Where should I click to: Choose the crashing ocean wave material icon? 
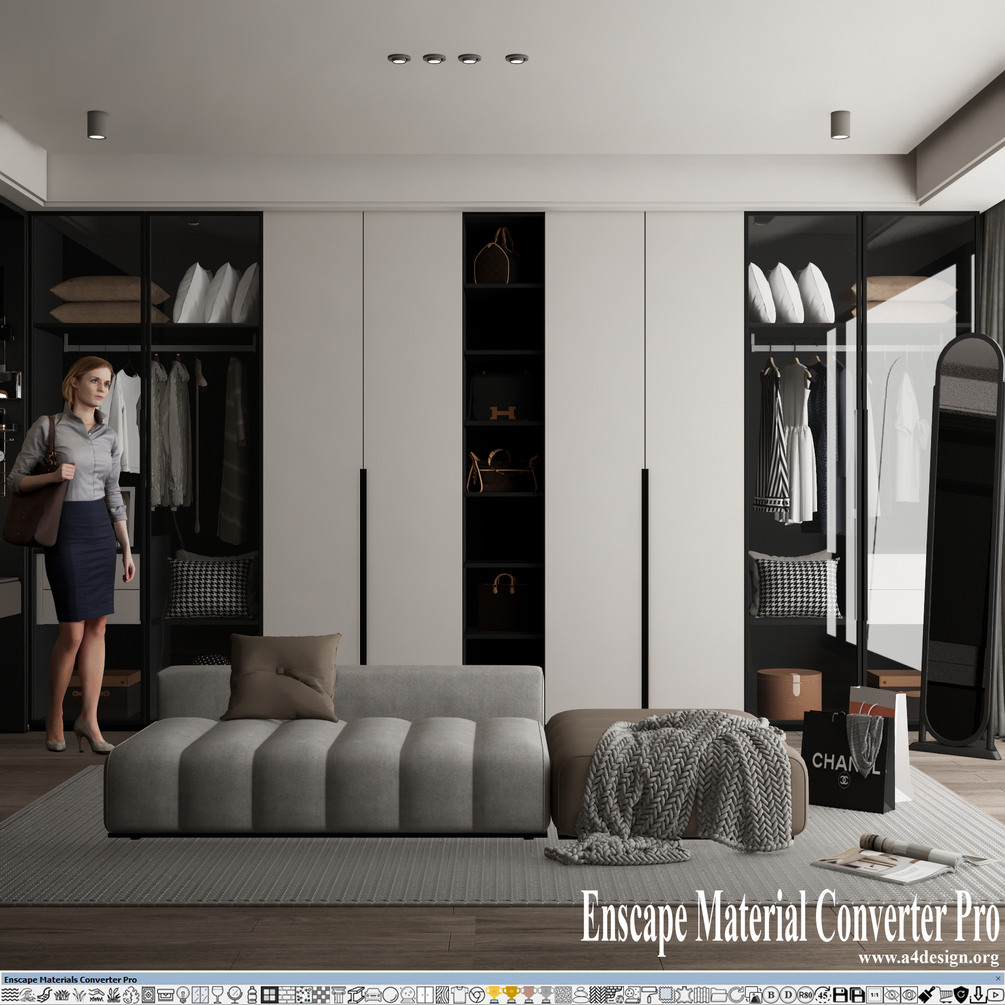[x=26, y=995]
